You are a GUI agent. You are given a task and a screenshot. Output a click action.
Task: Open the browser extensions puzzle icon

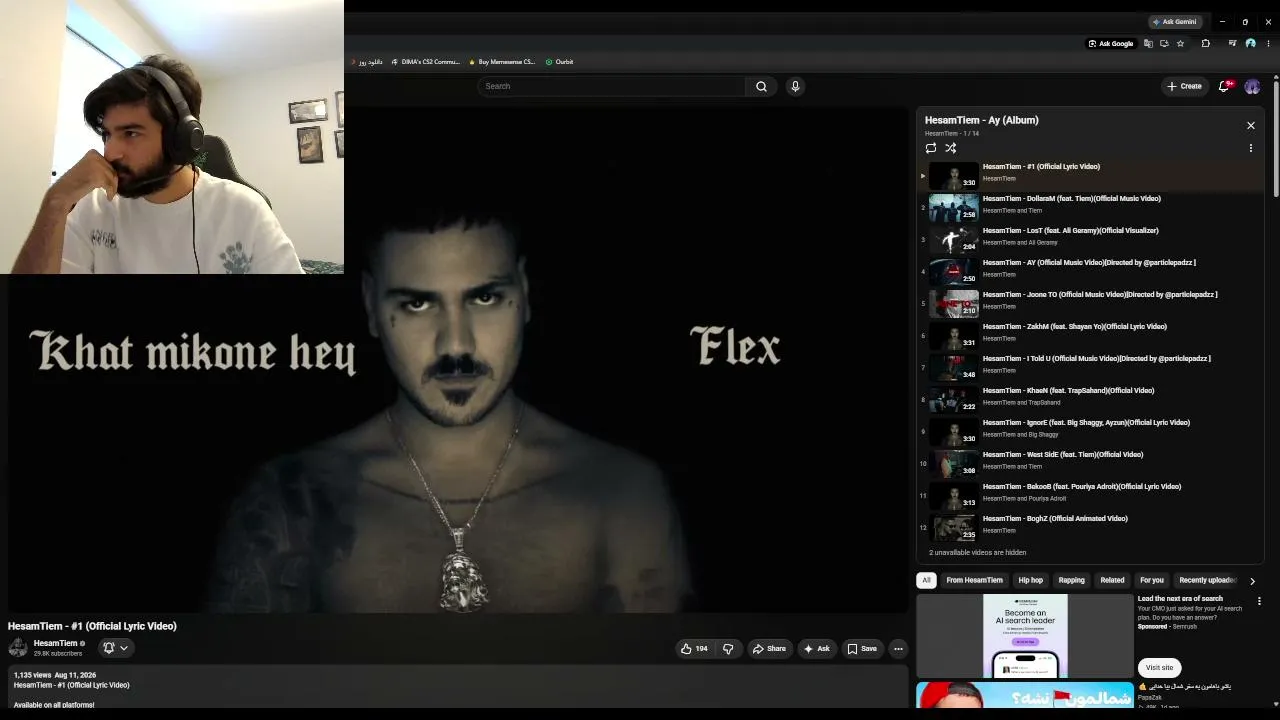[x=1205, y=44]
